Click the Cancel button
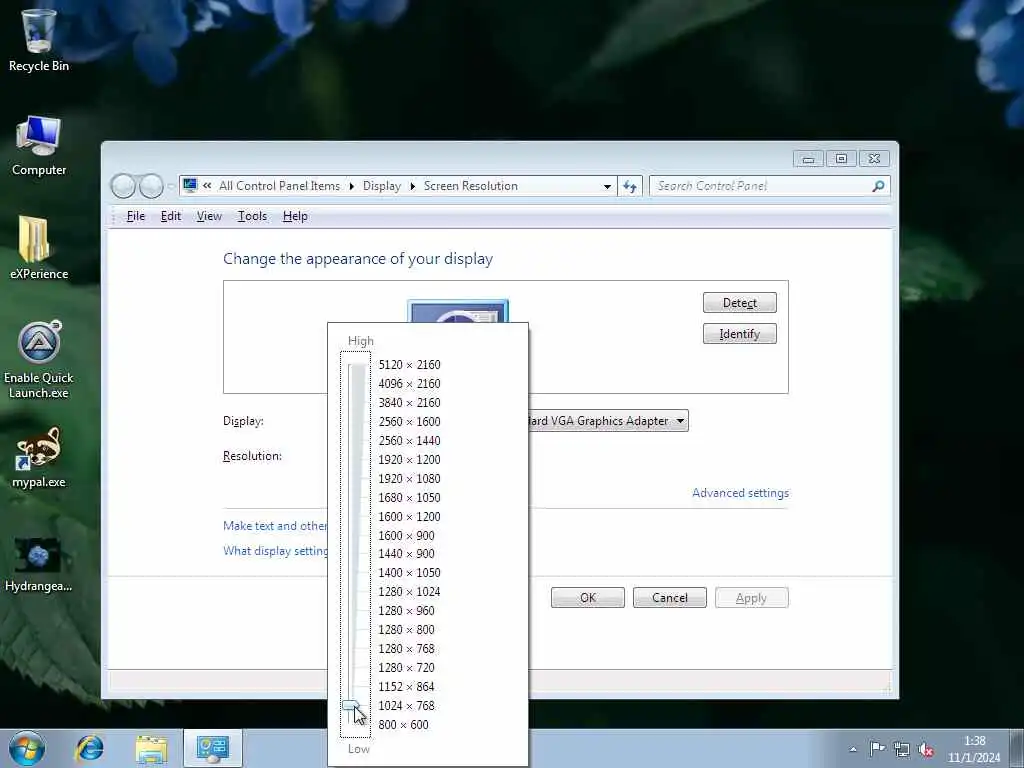 [x=669, y=598]
